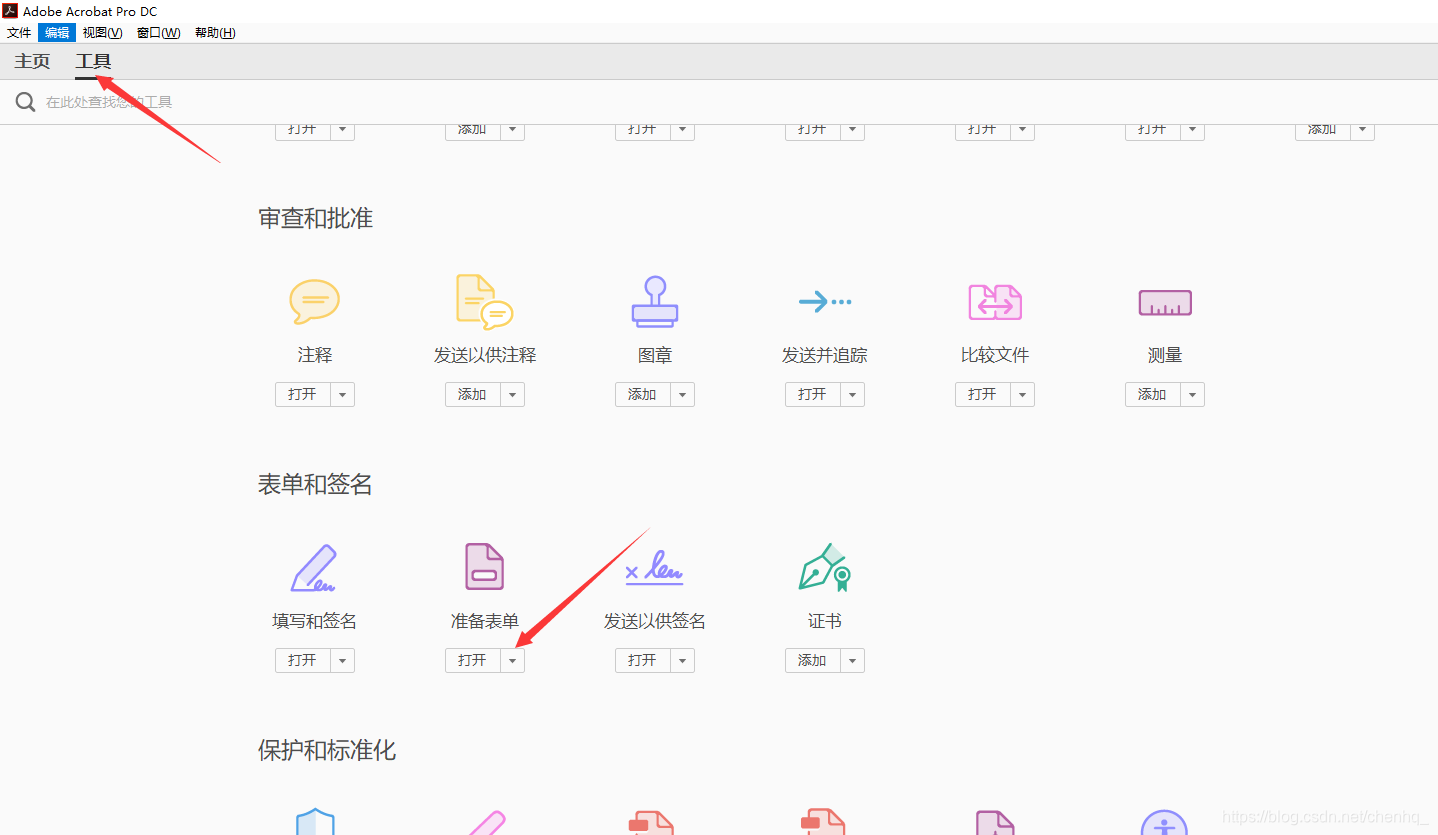
Task: Click the 注释 label text
Action: point(315,355)
